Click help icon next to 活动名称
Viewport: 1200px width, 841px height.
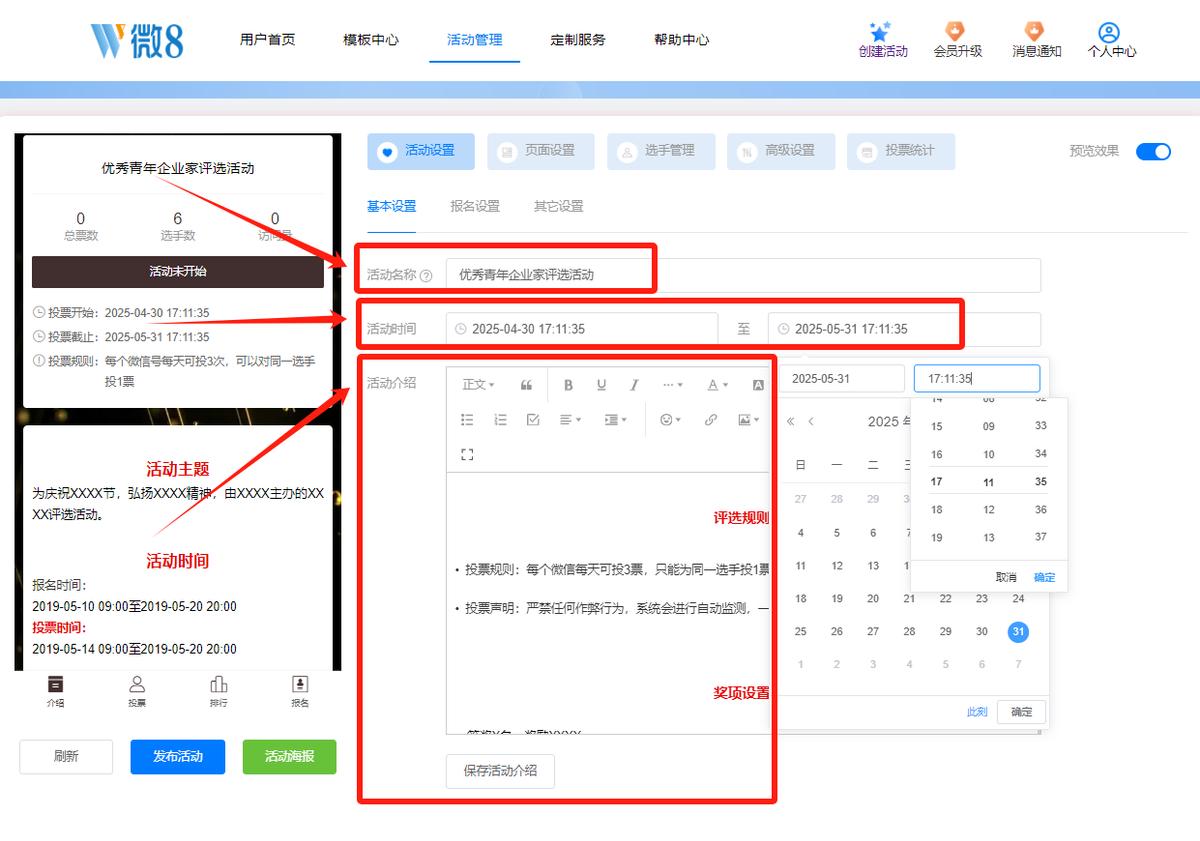click(x=426, y=275)
